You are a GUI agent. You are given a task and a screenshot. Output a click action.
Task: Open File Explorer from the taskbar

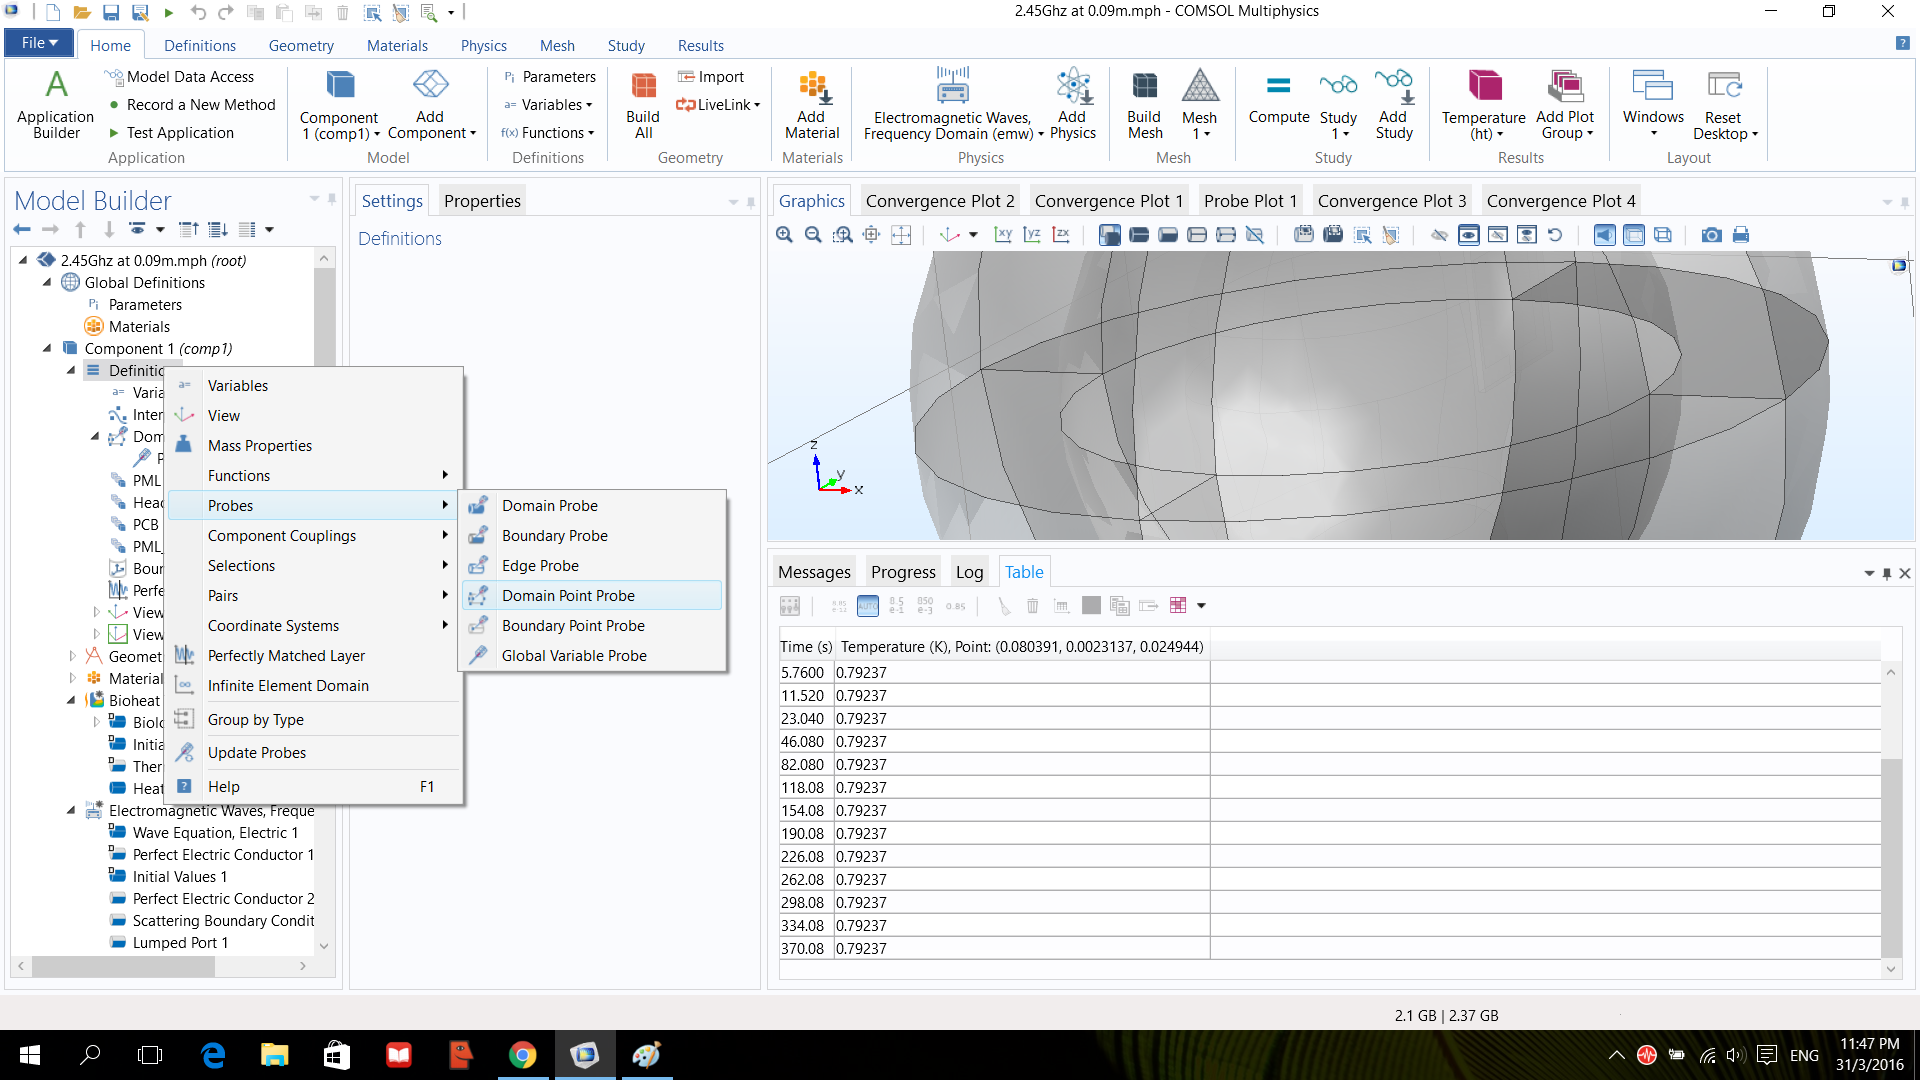(274, 1055)
